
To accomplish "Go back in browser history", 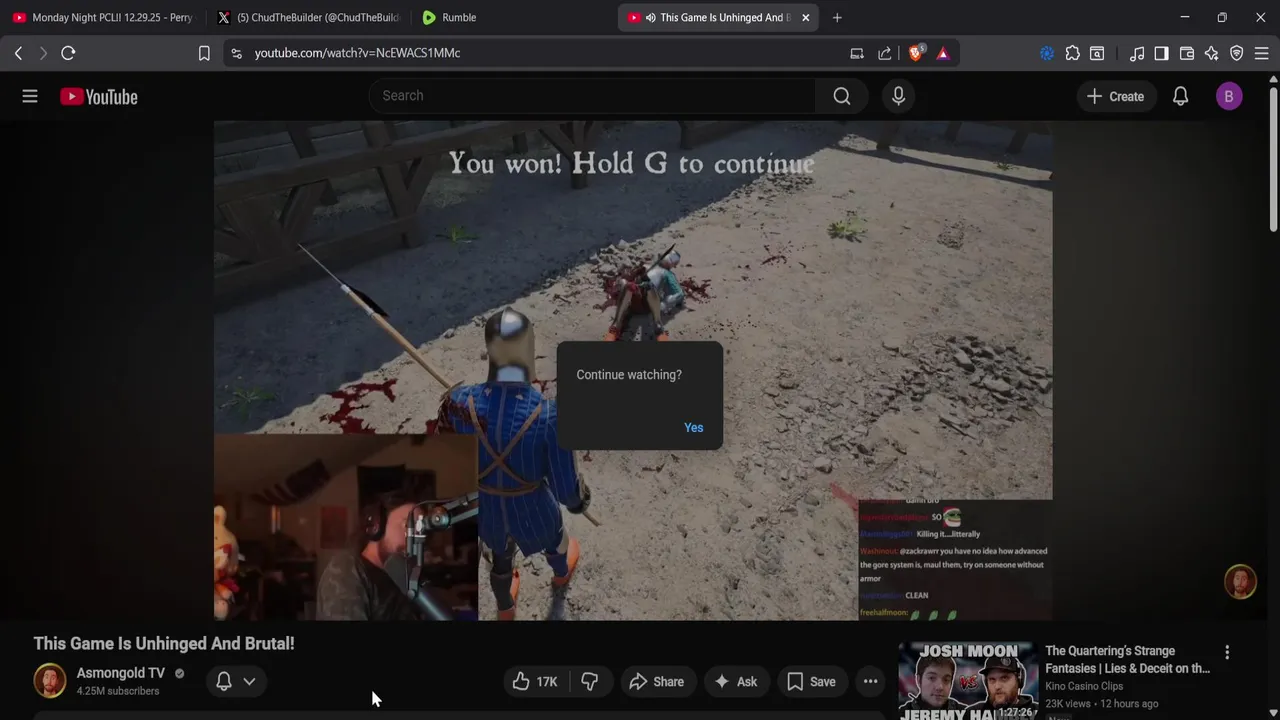I will click(x=18, y=53).
